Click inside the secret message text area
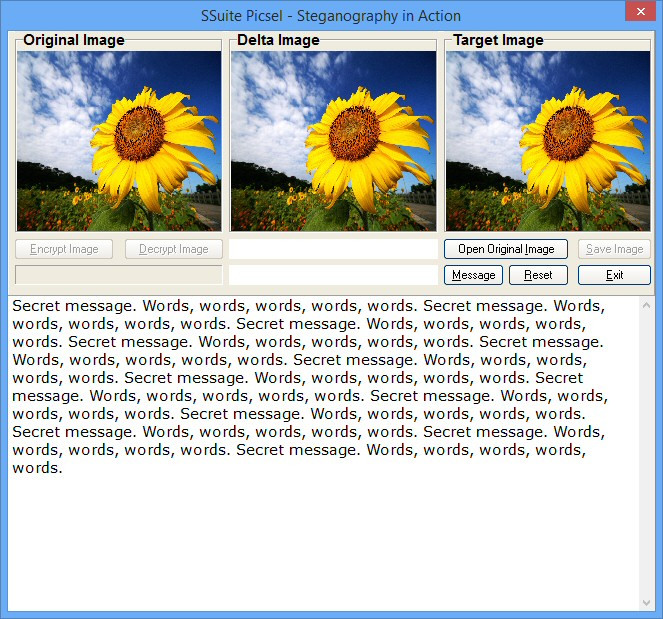The width and height of the screenshot is (663, 619). [x=323, y=453]
